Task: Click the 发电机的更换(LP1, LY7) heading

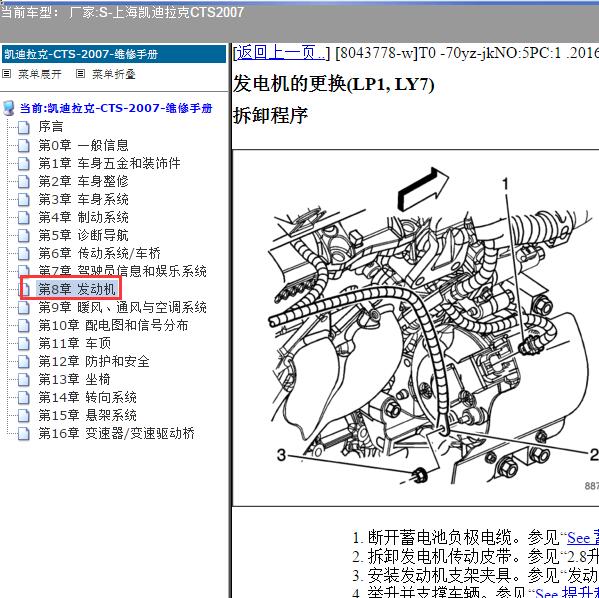Action: (333, 83)
